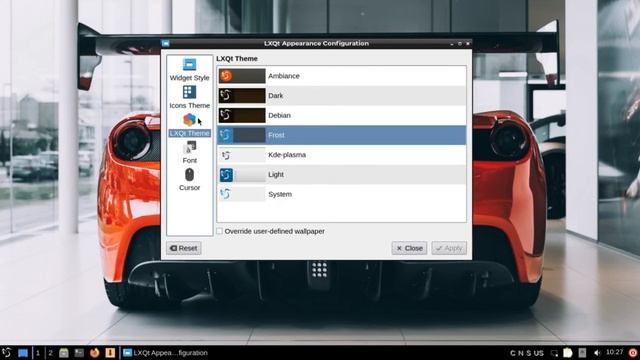Launch Firefox from the panel
This screenshot has height=360, width=640.
94,353
